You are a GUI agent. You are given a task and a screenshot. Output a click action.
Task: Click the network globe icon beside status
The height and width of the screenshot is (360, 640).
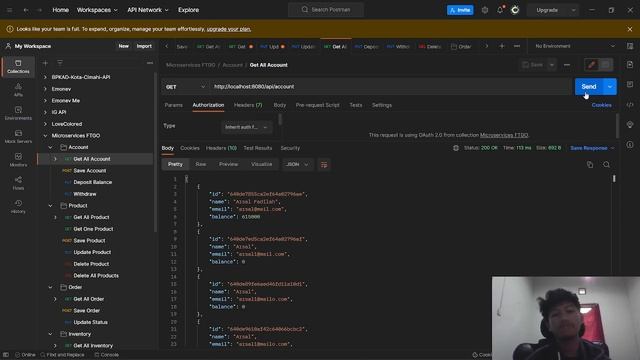(x=456, y=148)
